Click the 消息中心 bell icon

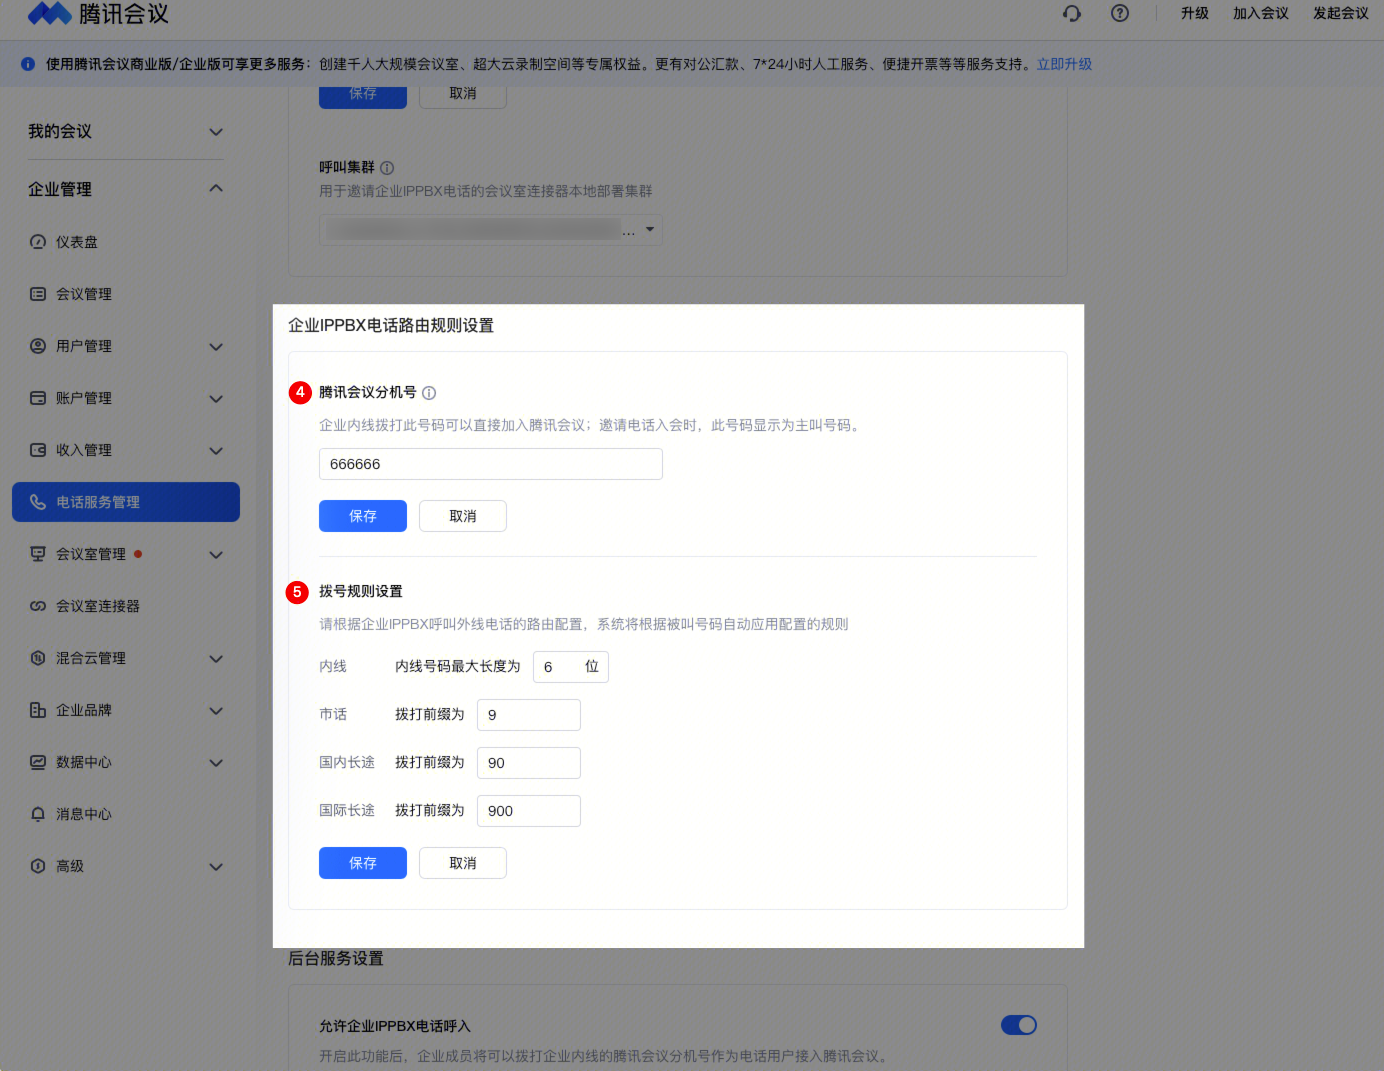[38, 814]
